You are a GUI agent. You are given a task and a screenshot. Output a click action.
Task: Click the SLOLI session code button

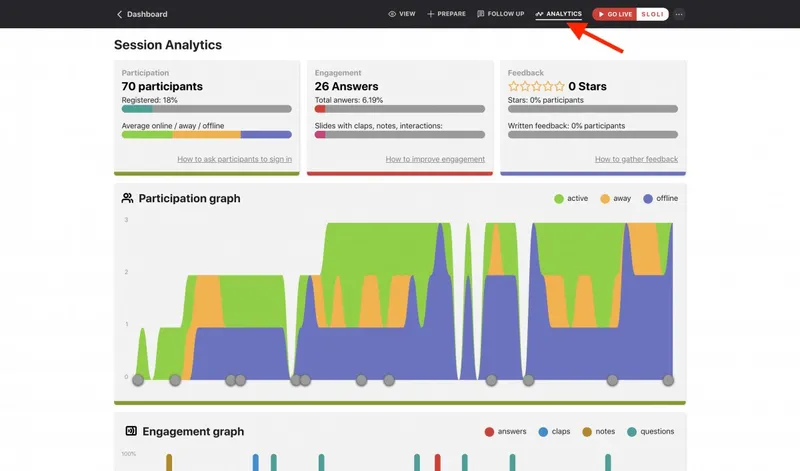pyautogui.click(x=653, y=14)
